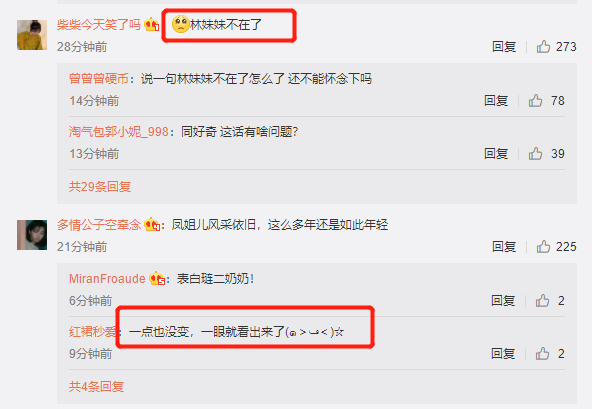
Task: Open MiranFroaude user profile
Action: coord(107,279)
